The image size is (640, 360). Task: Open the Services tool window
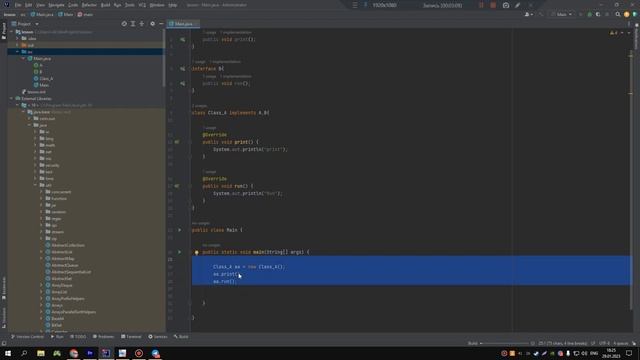click(158, 337)
